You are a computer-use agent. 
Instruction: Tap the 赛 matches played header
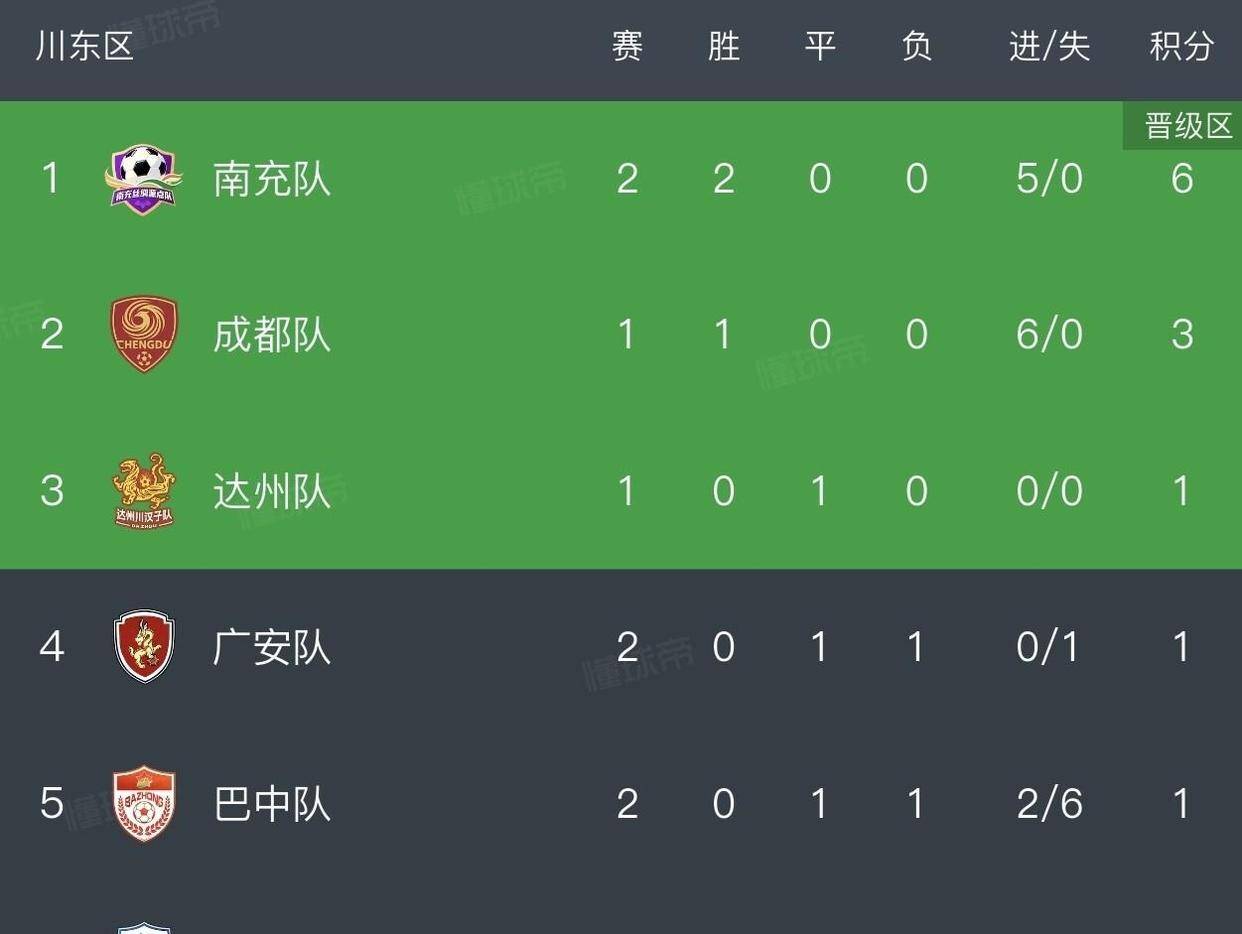coord(627,46)
